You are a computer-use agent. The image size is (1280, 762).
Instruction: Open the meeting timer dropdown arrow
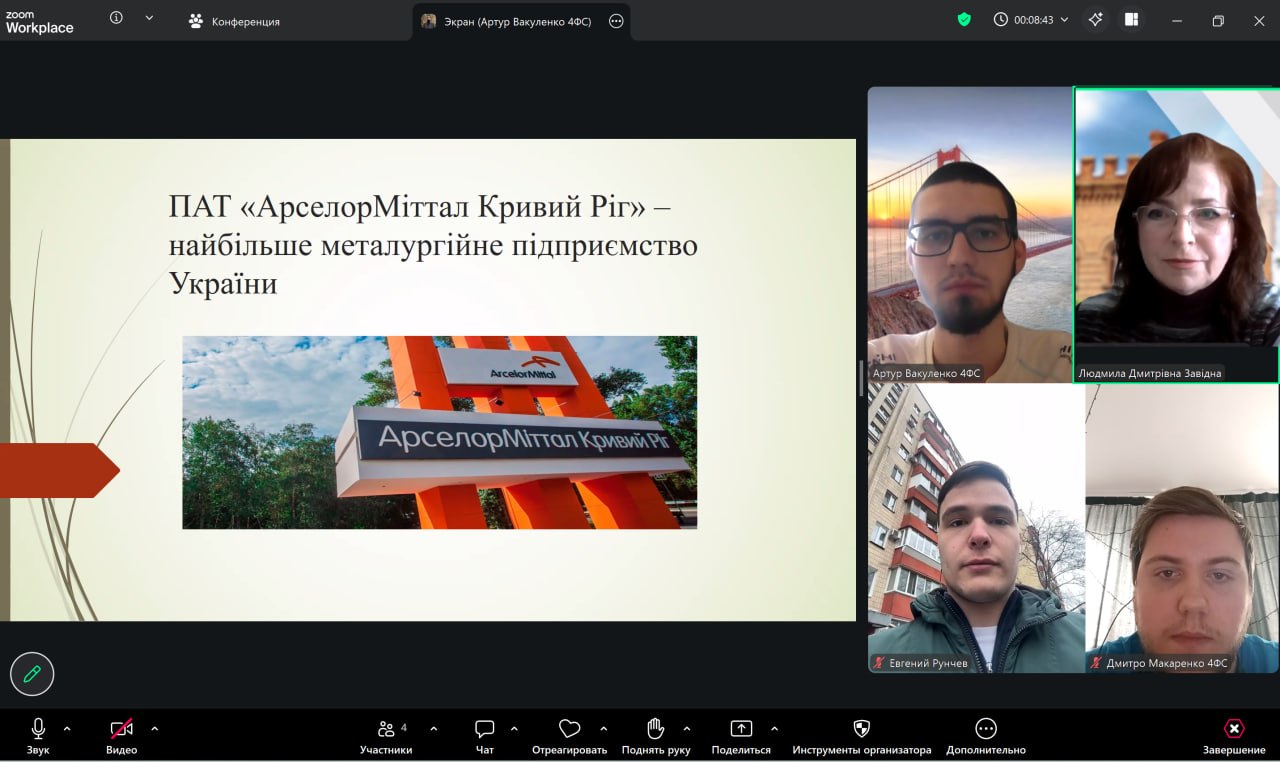(x=1064, y=20)
